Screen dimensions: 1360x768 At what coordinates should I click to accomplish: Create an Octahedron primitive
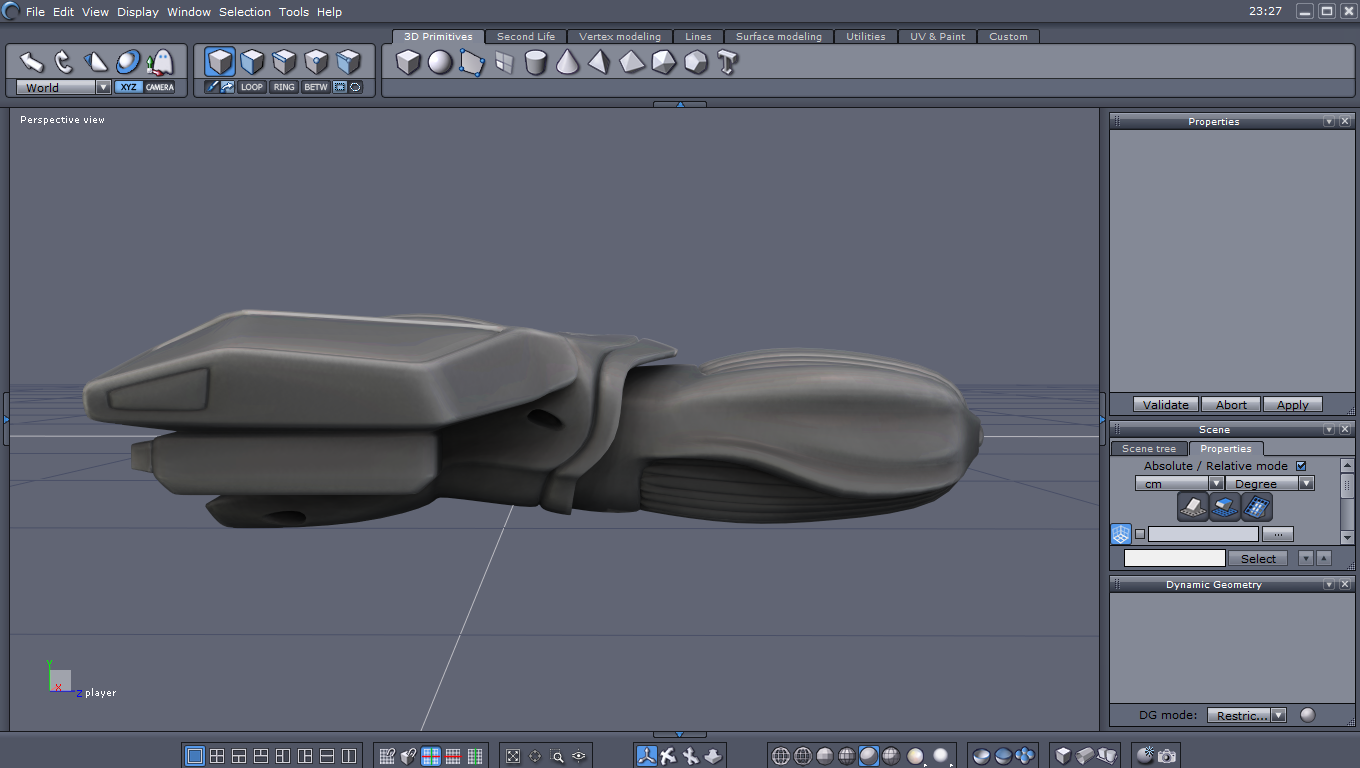[632, 62]
